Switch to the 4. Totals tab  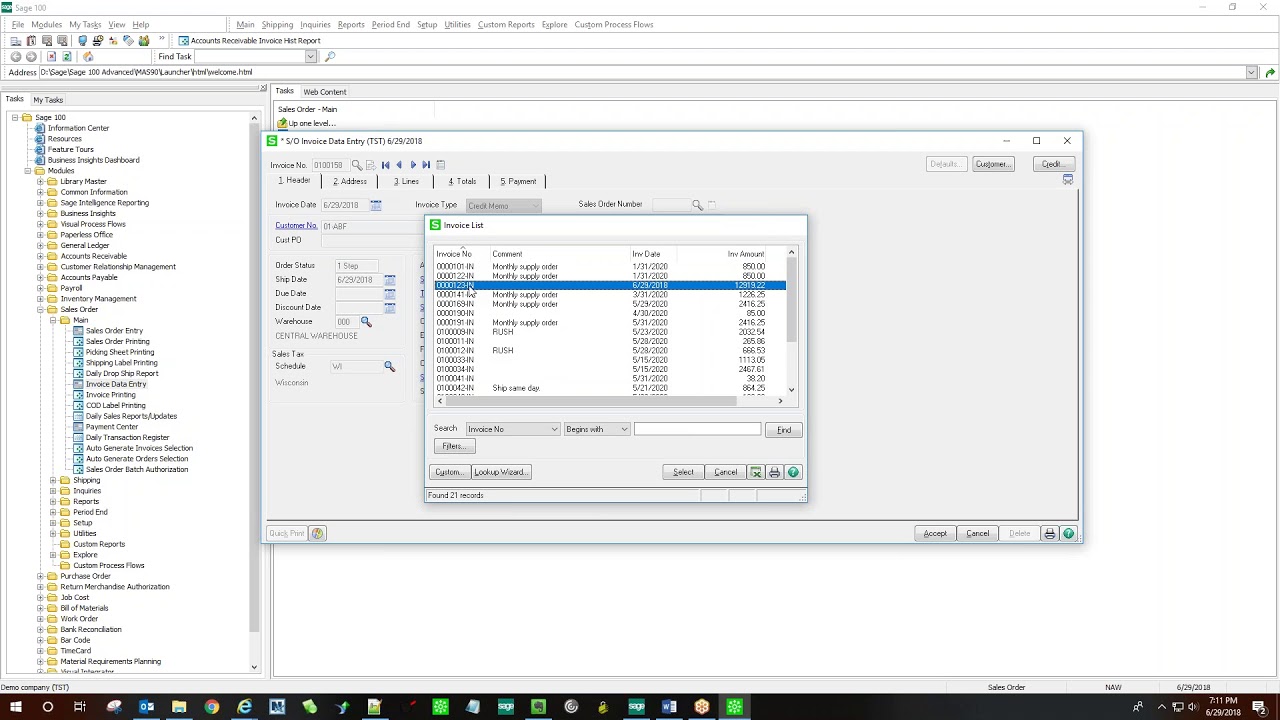462,181
